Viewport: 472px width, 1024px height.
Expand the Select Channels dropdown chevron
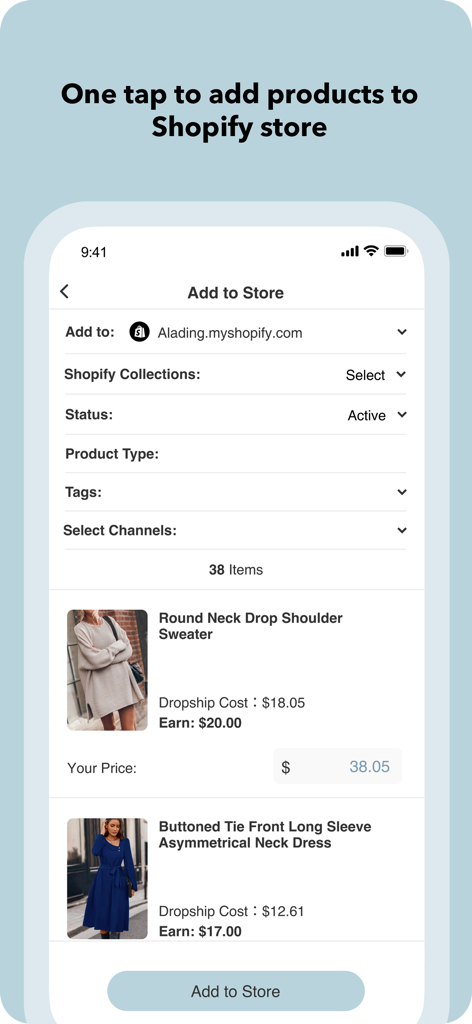[402, 530]
